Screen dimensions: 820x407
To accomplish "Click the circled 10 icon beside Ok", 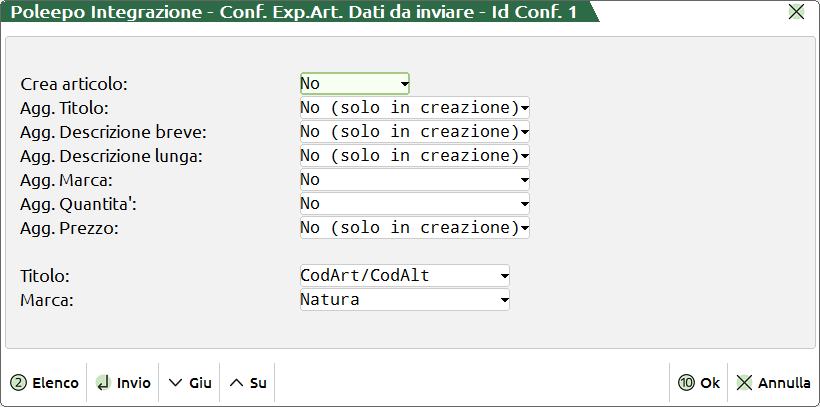I will (x=685, y=383).
